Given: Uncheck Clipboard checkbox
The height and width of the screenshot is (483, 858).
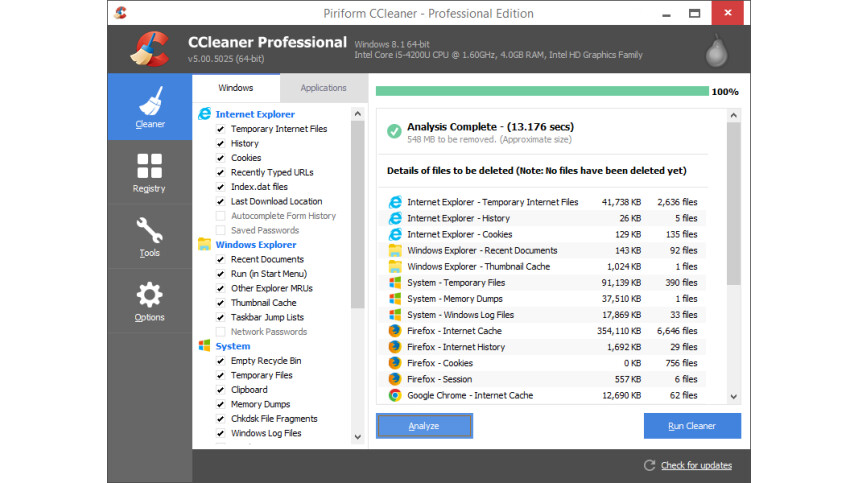Looking at the screenshot, I should [x=221, y=390].
